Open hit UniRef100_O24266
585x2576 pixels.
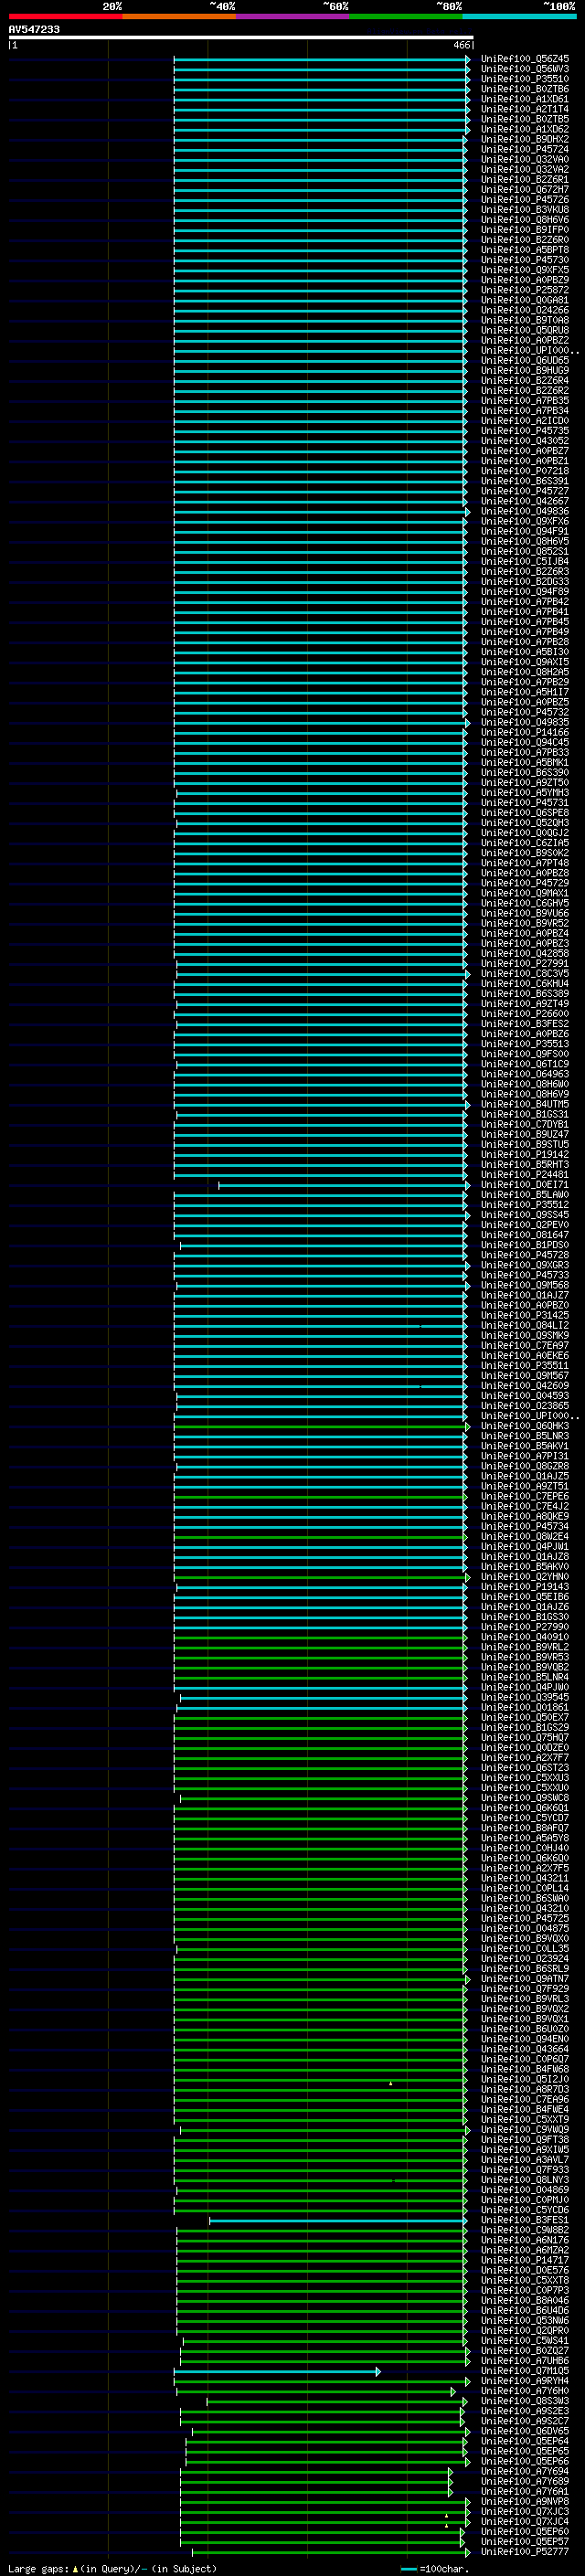point(524,310)
